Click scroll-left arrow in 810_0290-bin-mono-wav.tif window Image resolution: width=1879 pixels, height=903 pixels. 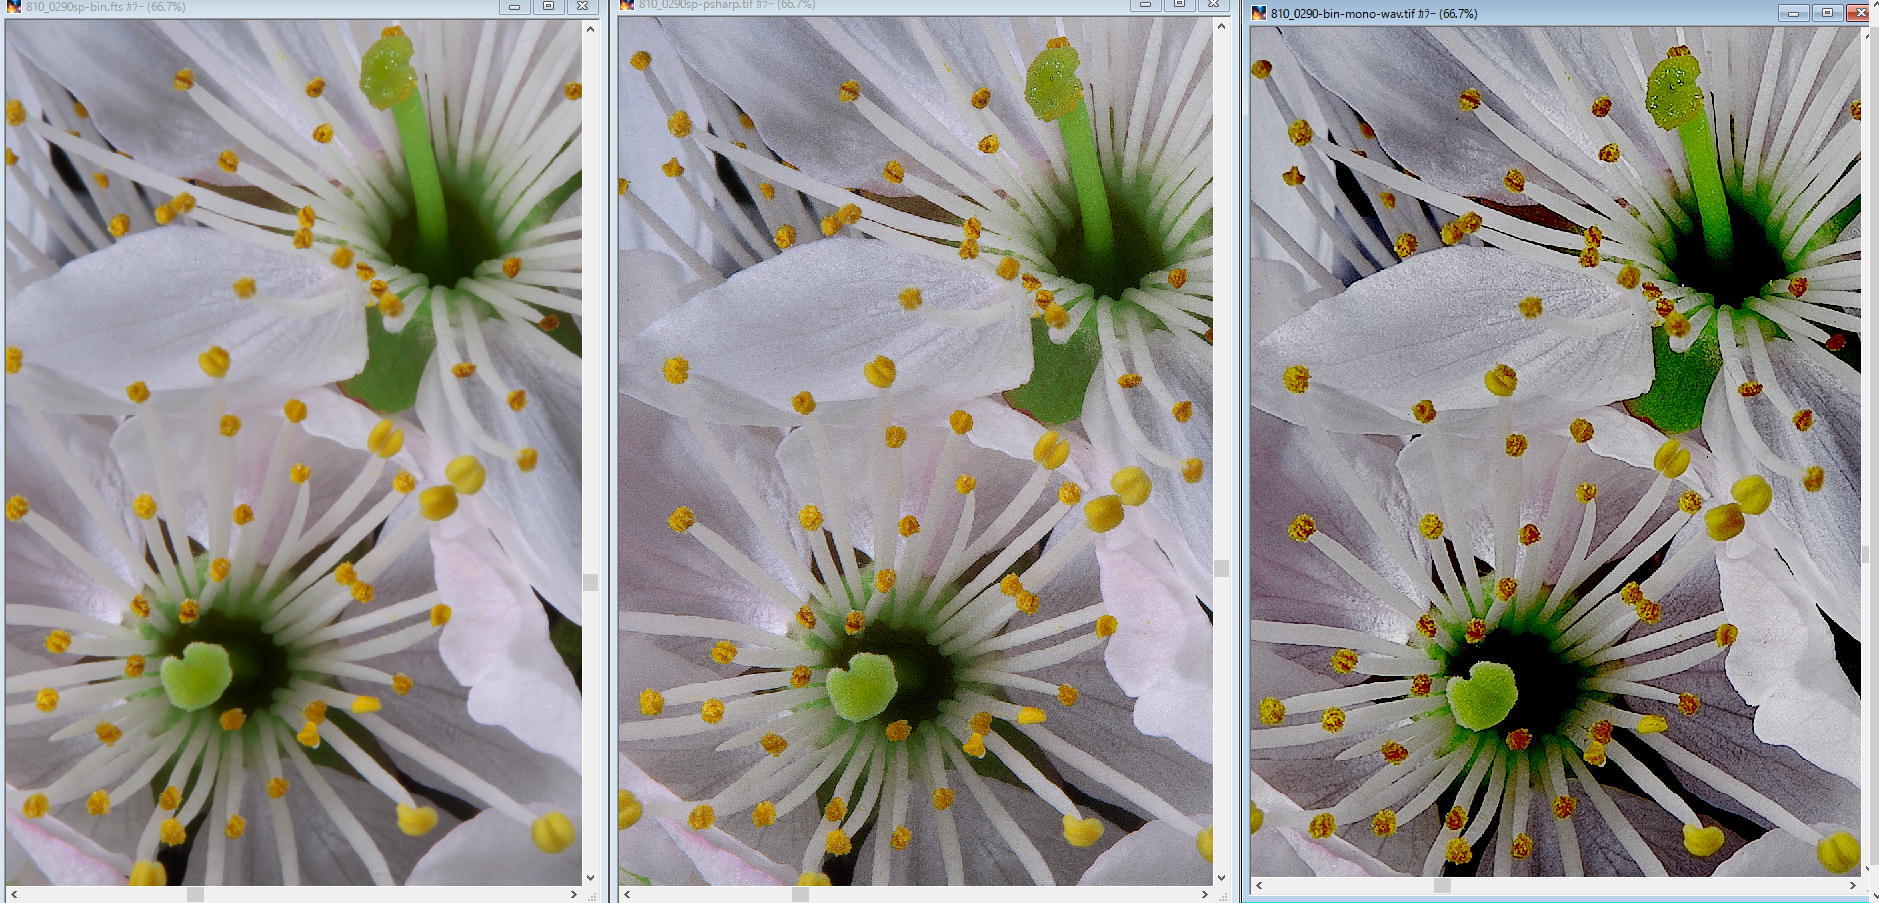[x=1259, y=885]
